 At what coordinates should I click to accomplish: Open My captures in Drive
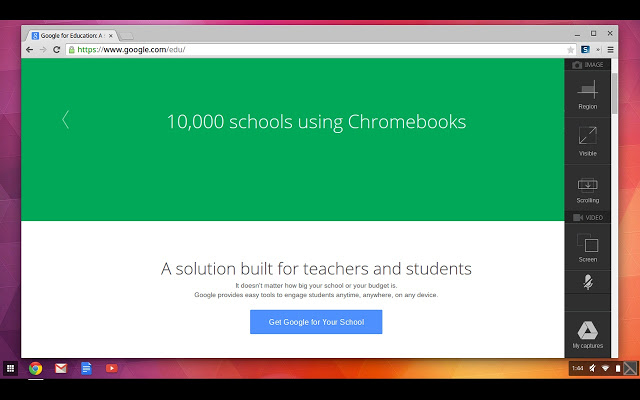(587, 335)
